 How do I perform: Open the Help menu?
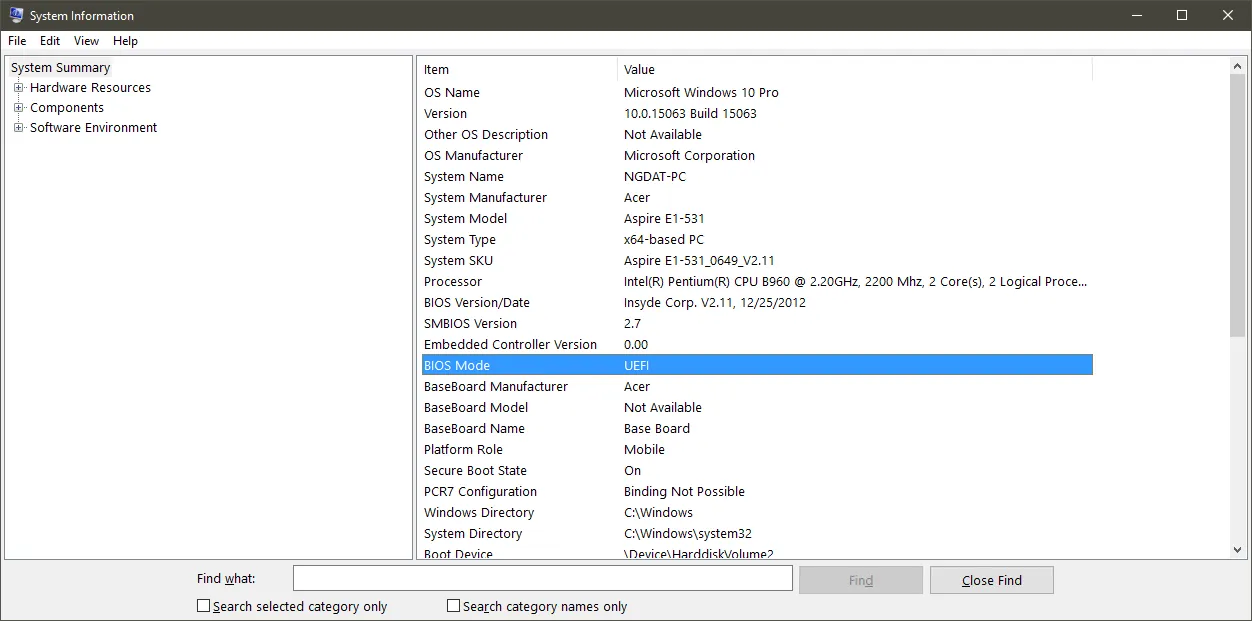click(x=125, y=41)
